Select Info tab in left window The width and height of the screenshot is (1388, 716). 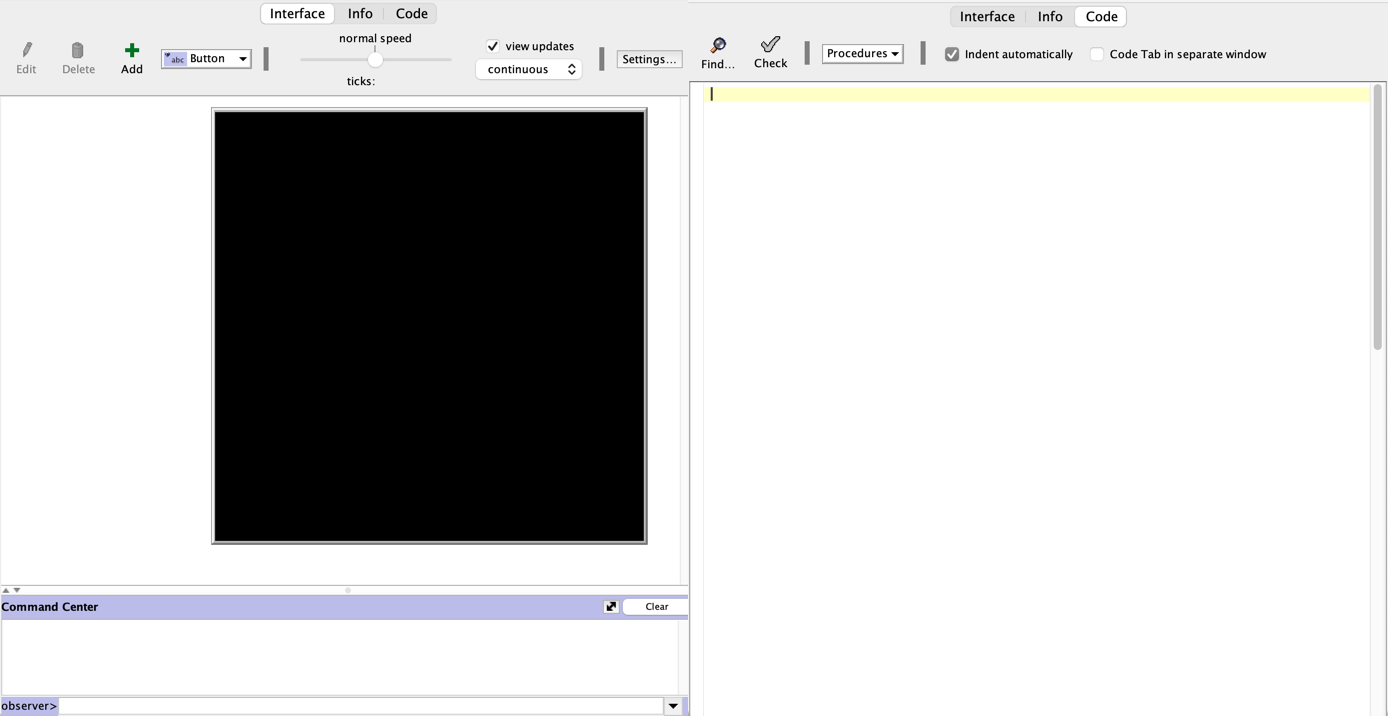click(360, 14)
